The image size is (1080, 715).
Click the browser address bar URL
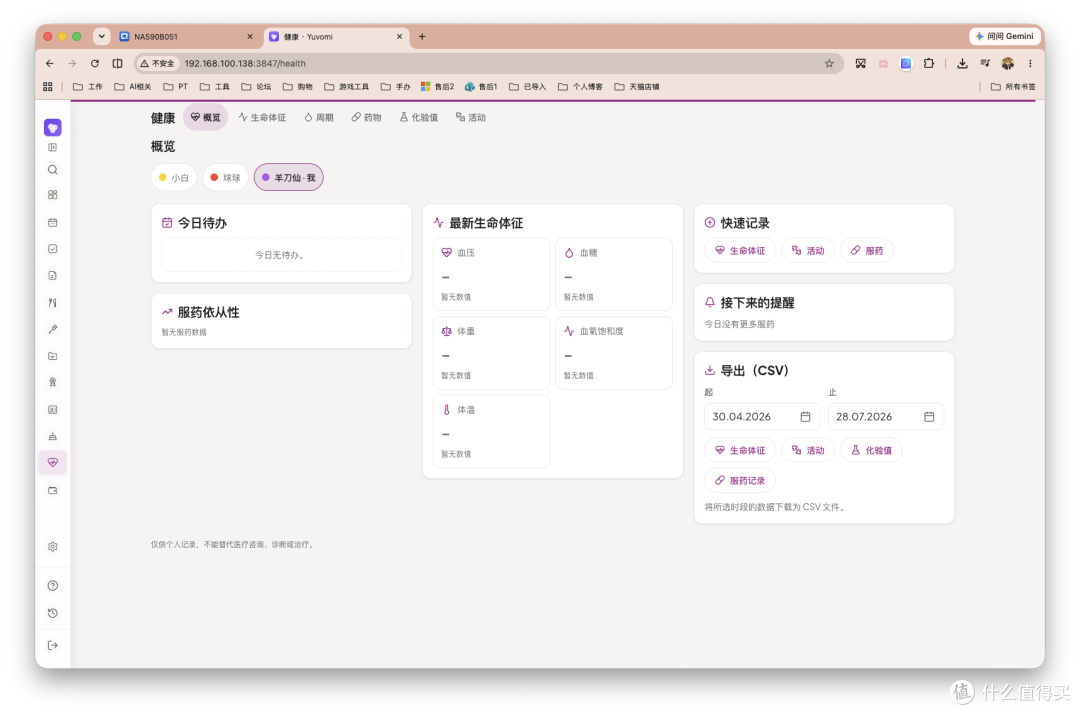click(x=245, y=63)
